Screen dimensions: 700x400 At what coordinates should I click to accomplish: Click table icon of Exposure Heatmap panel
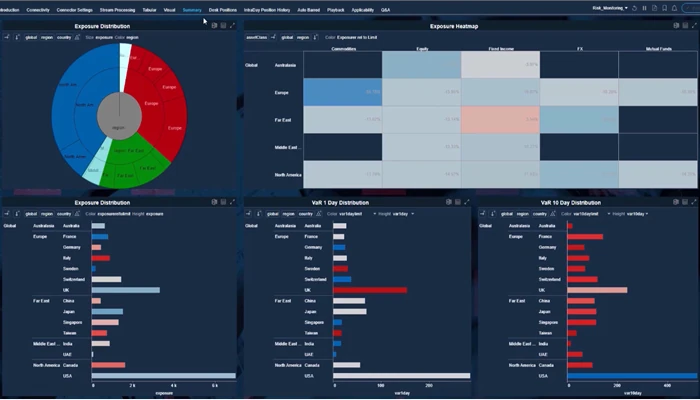tap(685, 26)
